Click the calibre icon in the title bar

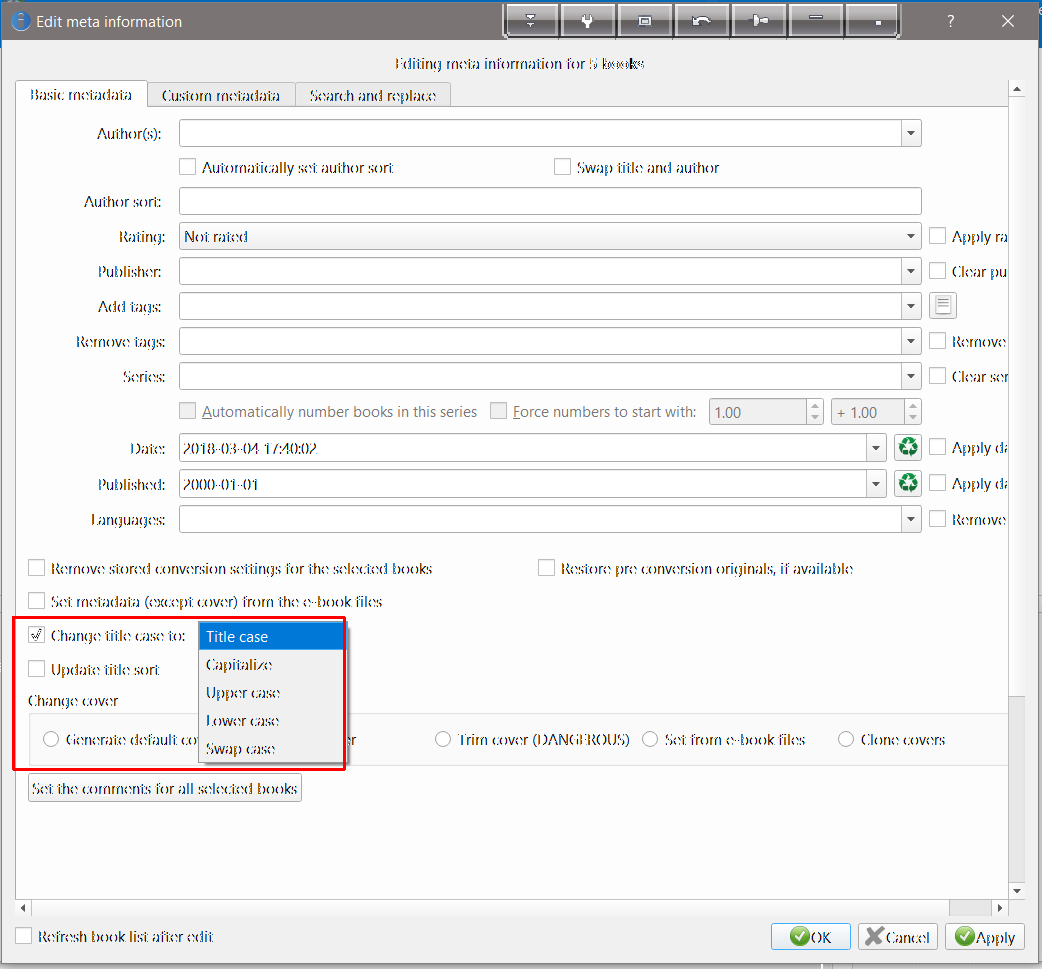21,21
